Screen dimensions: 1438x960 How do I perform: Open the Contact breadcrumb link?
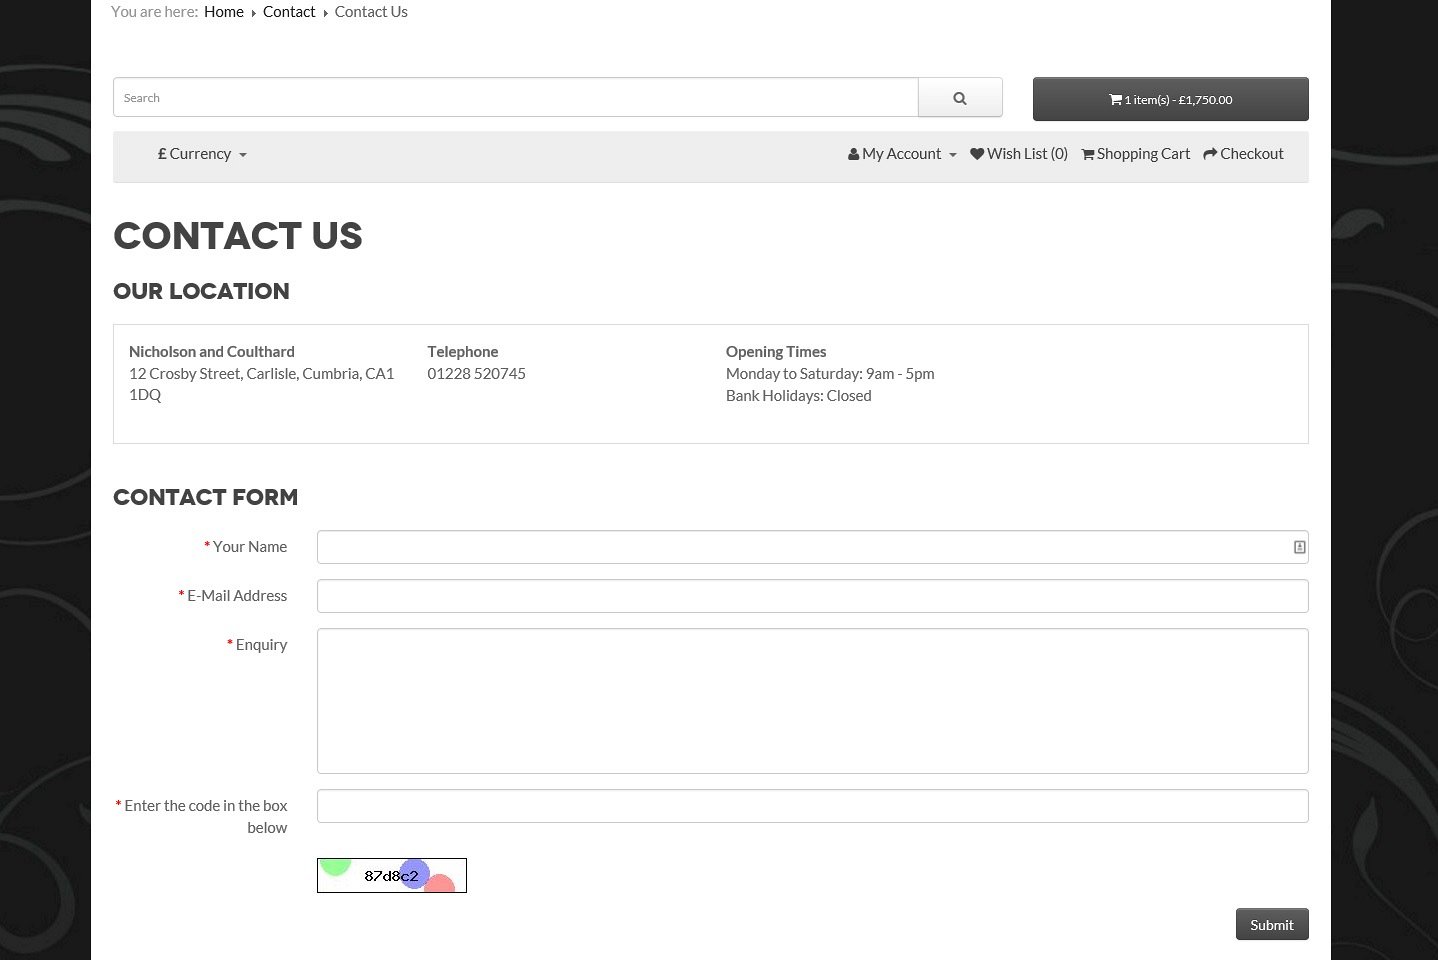[289, 12]
